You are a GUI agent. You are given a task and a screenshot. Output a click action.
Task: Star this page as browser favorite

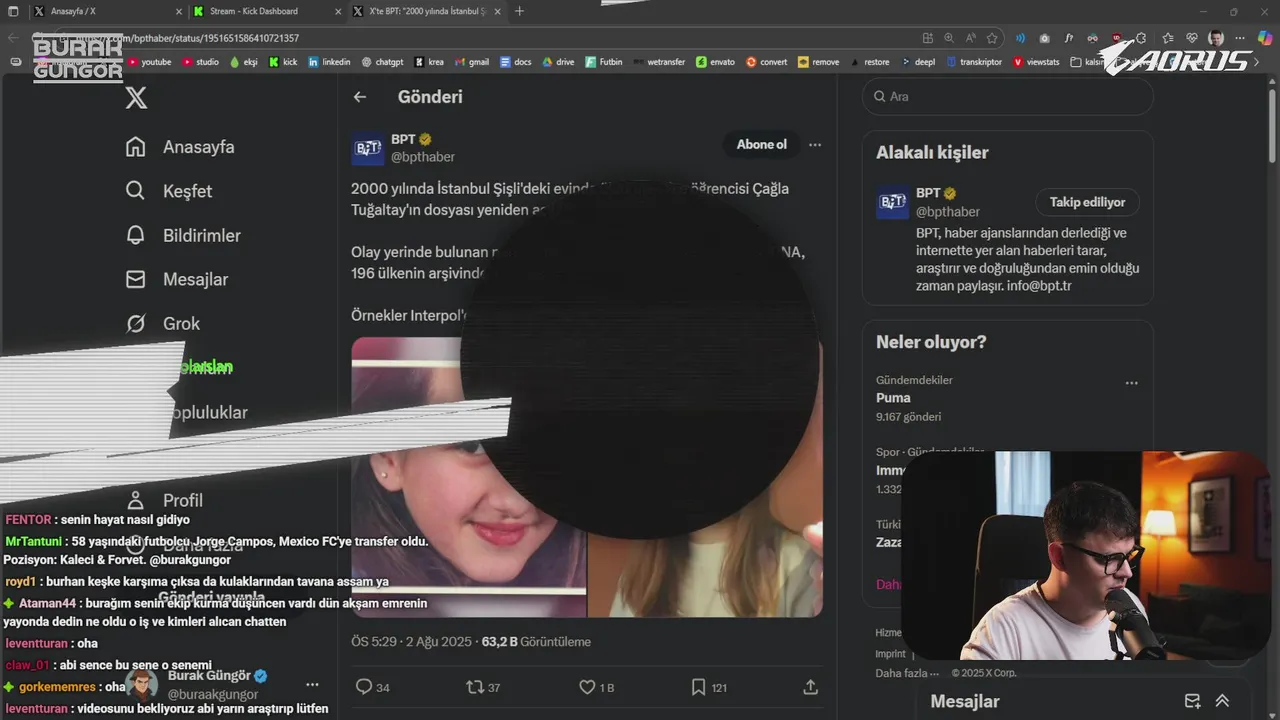click(992, 38)
